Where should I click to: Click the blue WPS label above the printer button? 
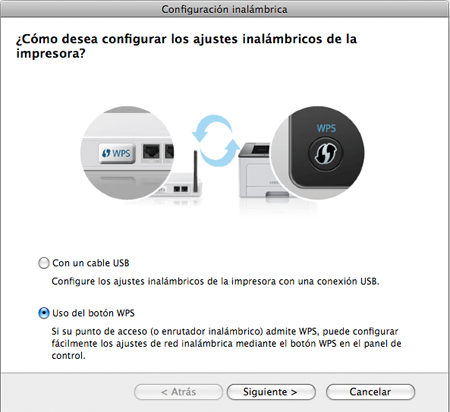(x=326, y=128)
